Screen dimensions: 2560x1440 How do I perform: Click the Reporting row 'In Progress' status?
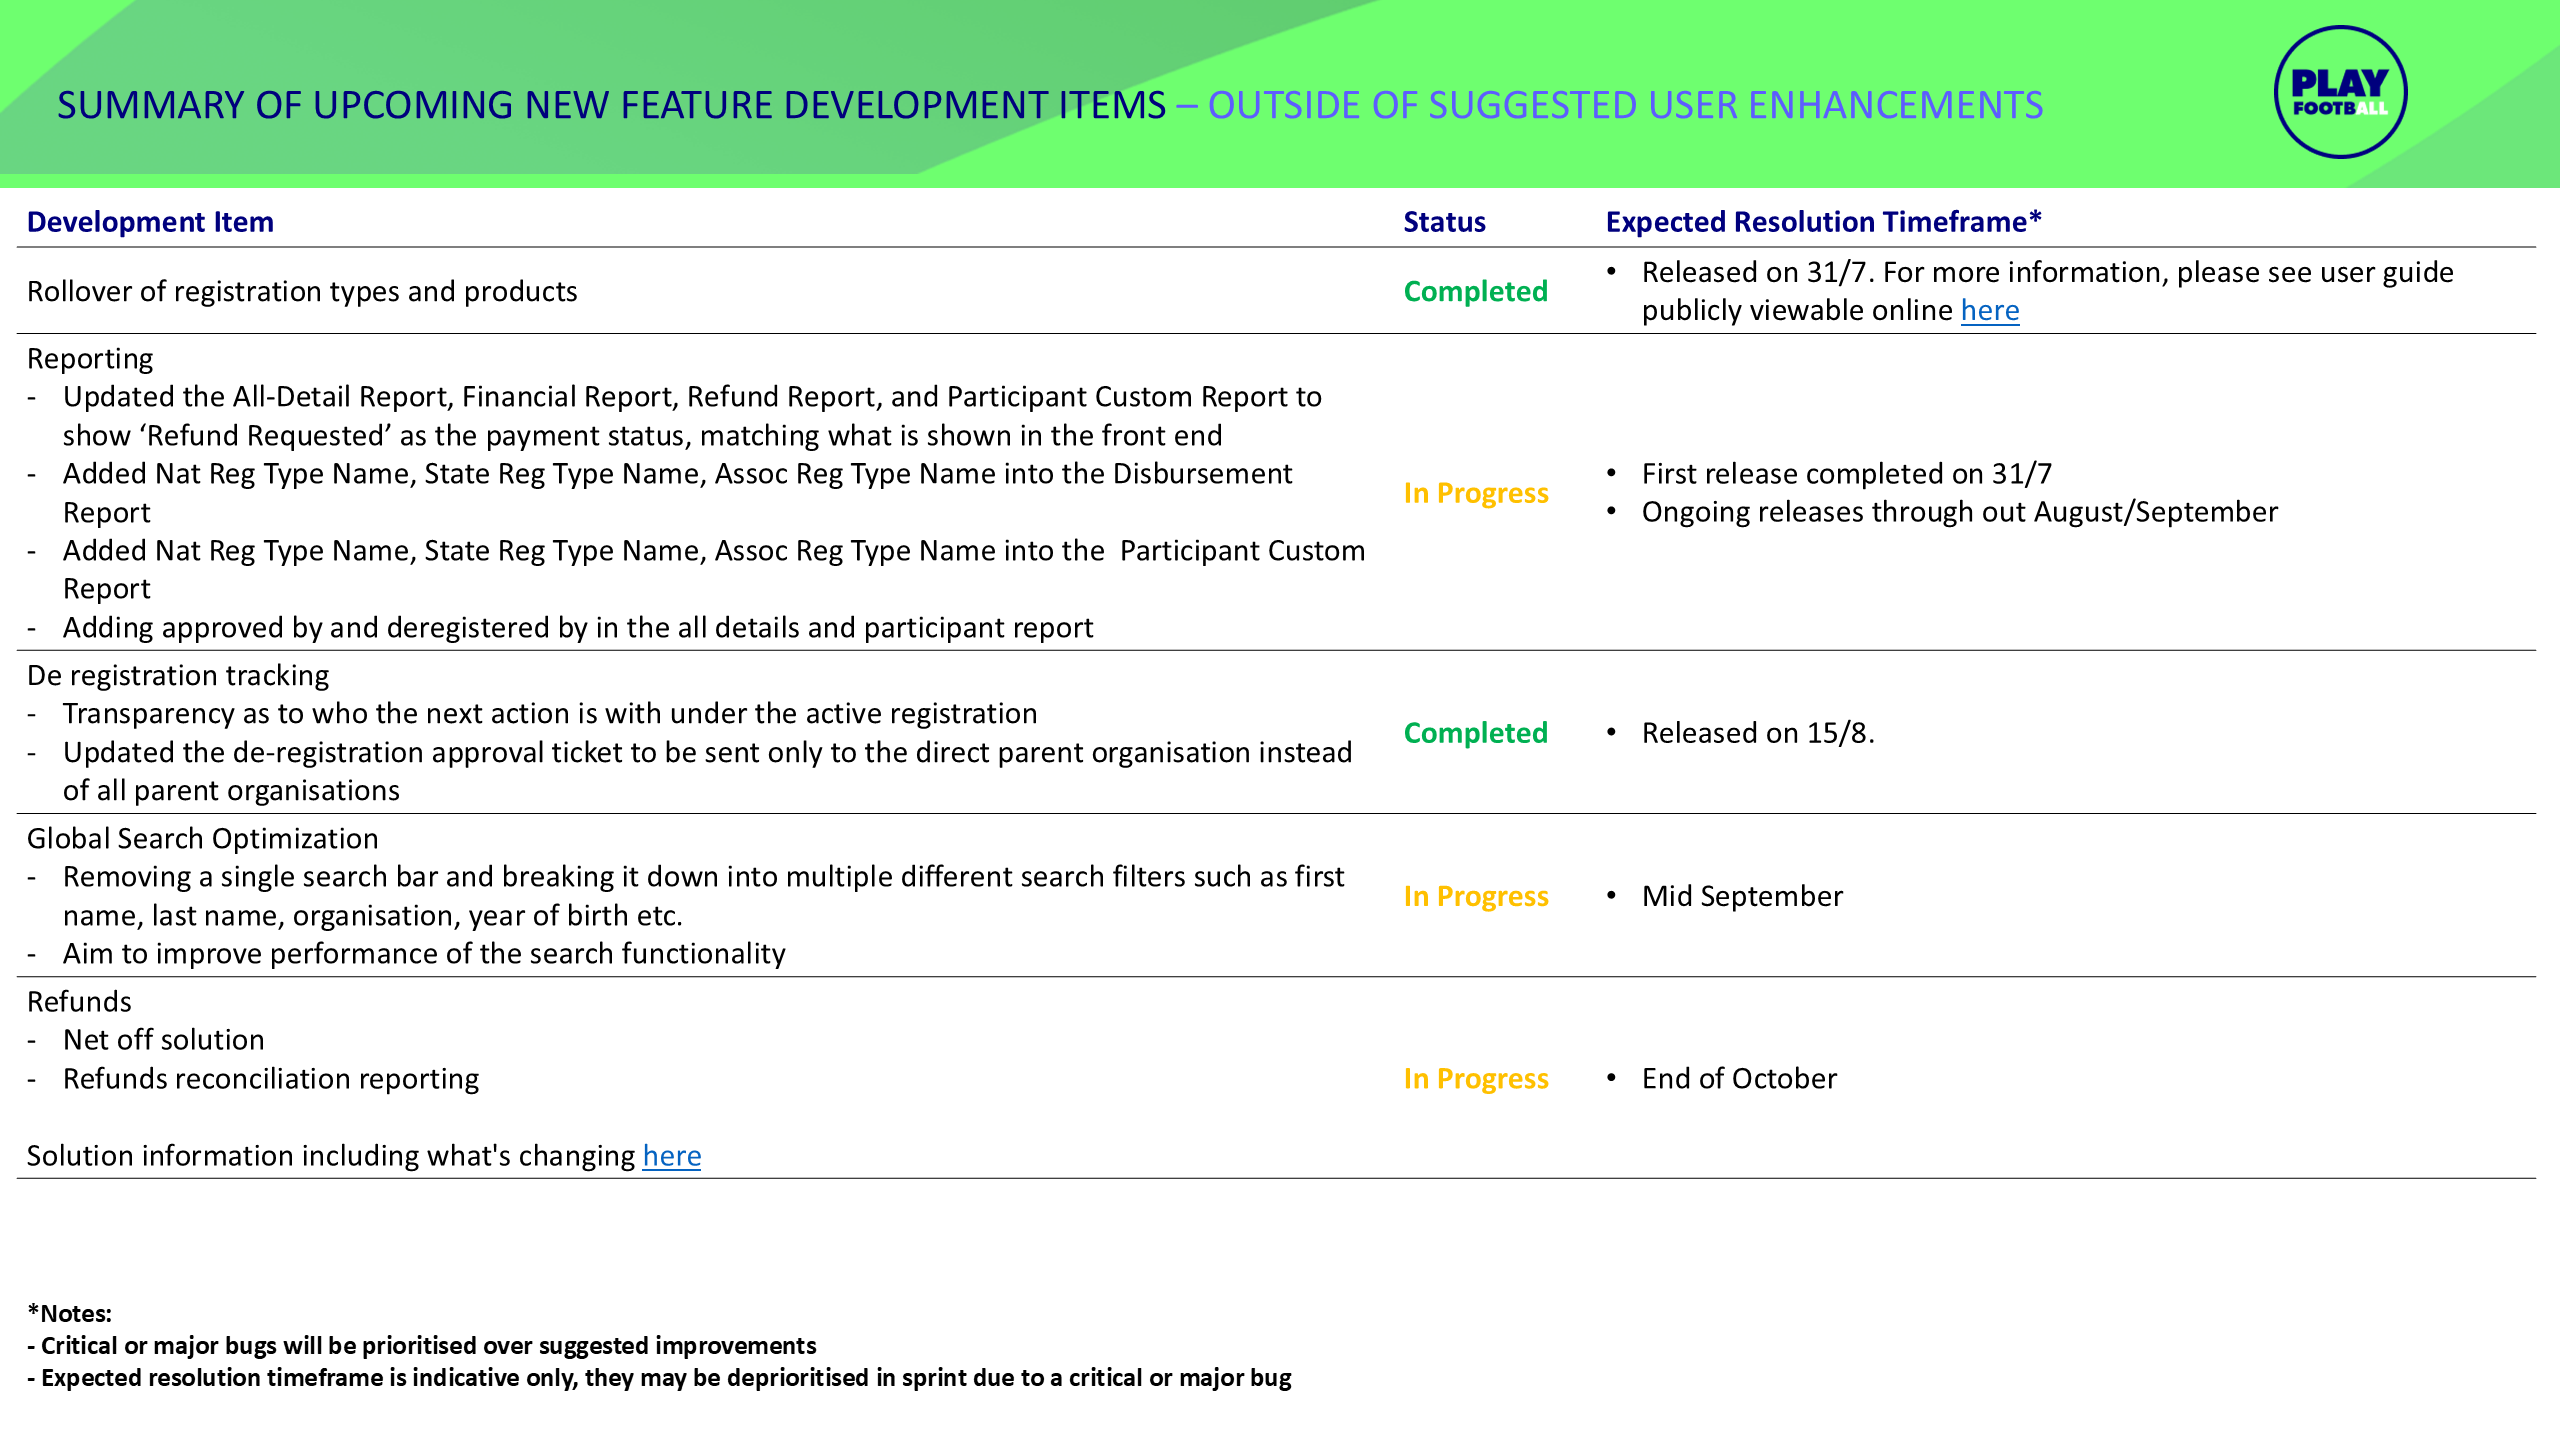tap(1475, 493)
